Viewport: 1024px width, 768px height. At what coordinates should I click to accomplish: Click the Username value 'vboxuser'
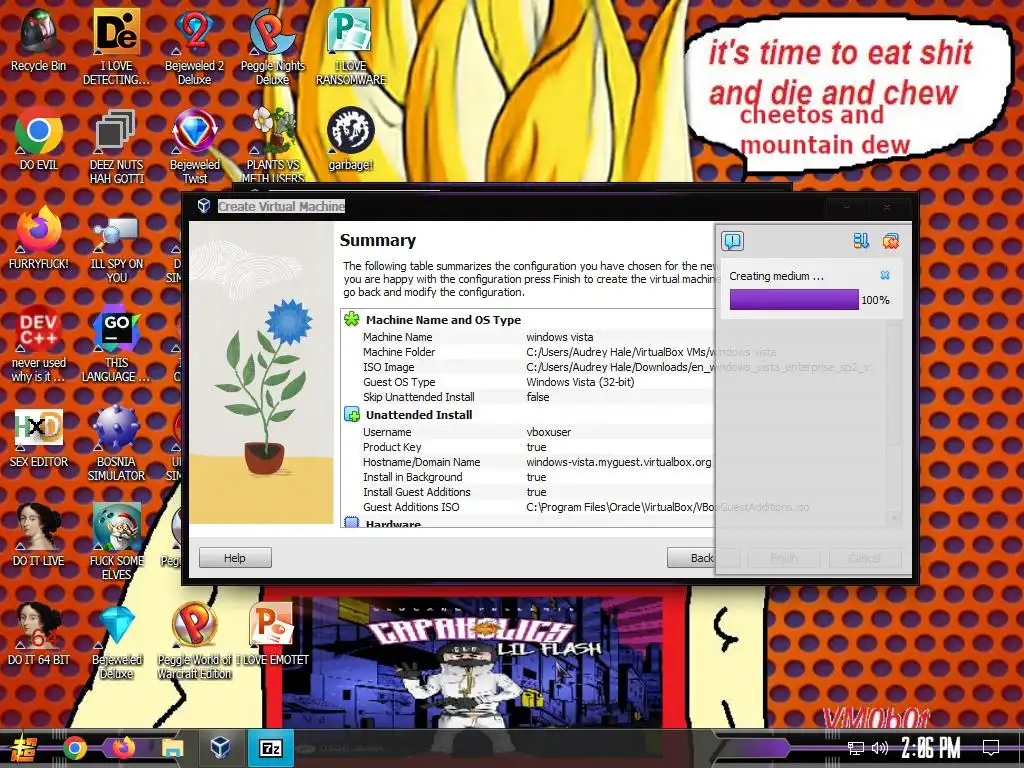[549, 432]
